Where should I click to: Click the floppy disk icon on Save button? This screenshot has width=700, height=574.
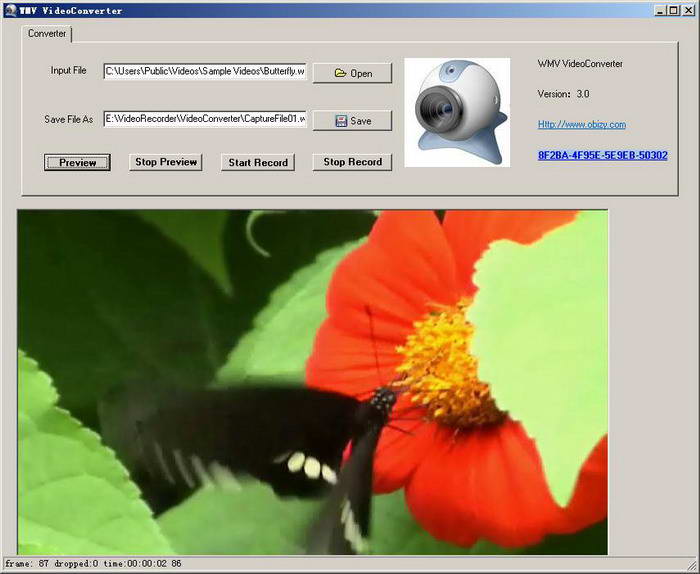point(341,121)
